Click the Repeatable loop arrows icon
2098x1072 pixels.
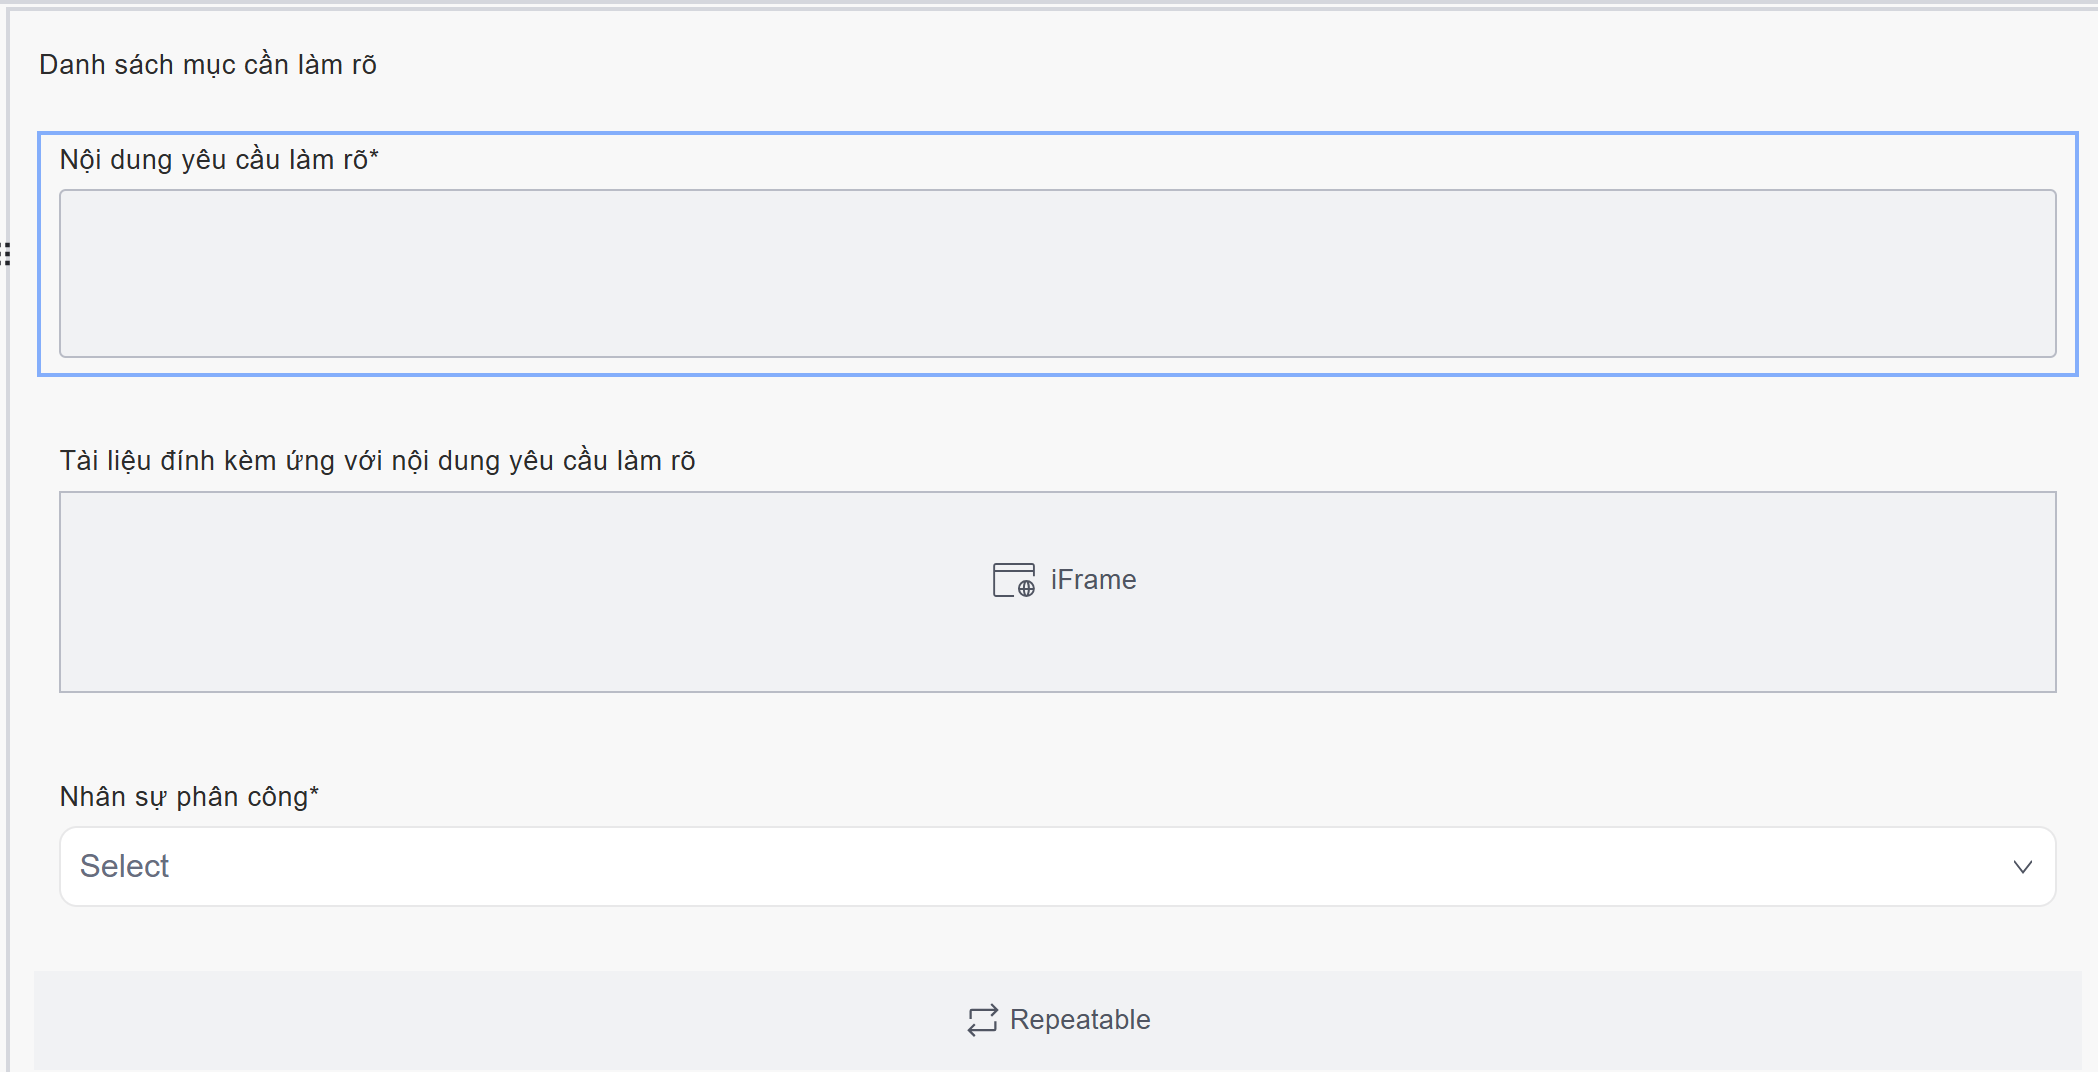click(x=982, y=1020)
